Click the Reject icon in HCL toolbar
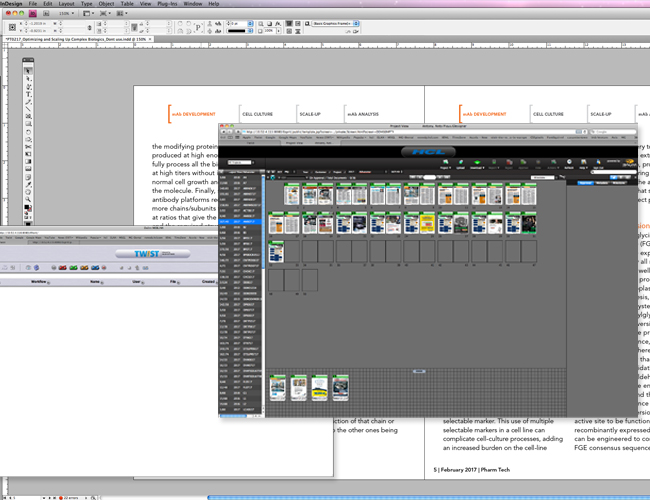Screen dimensions: 650x500 tap(509, 164)
